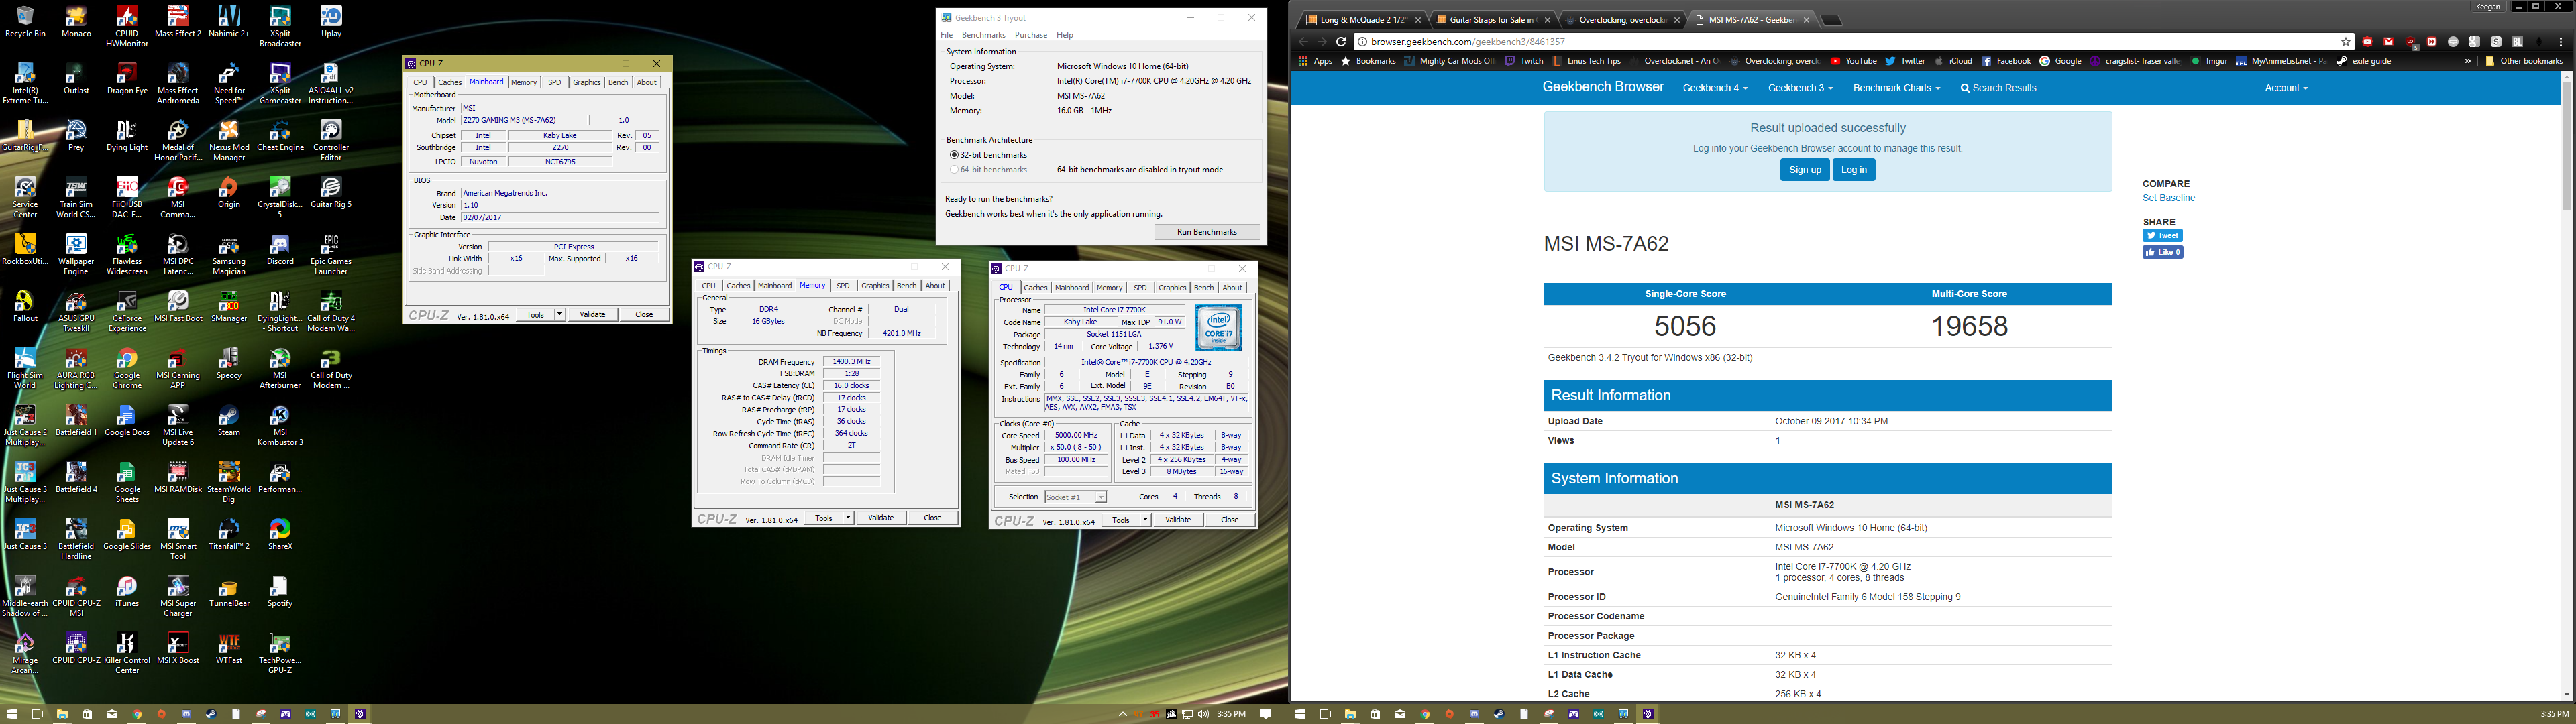The image size is (2576, 724).
Task: Open Geekbench 3 Purchase menu
Action: pyautogui.click(x=1031, y=35)
